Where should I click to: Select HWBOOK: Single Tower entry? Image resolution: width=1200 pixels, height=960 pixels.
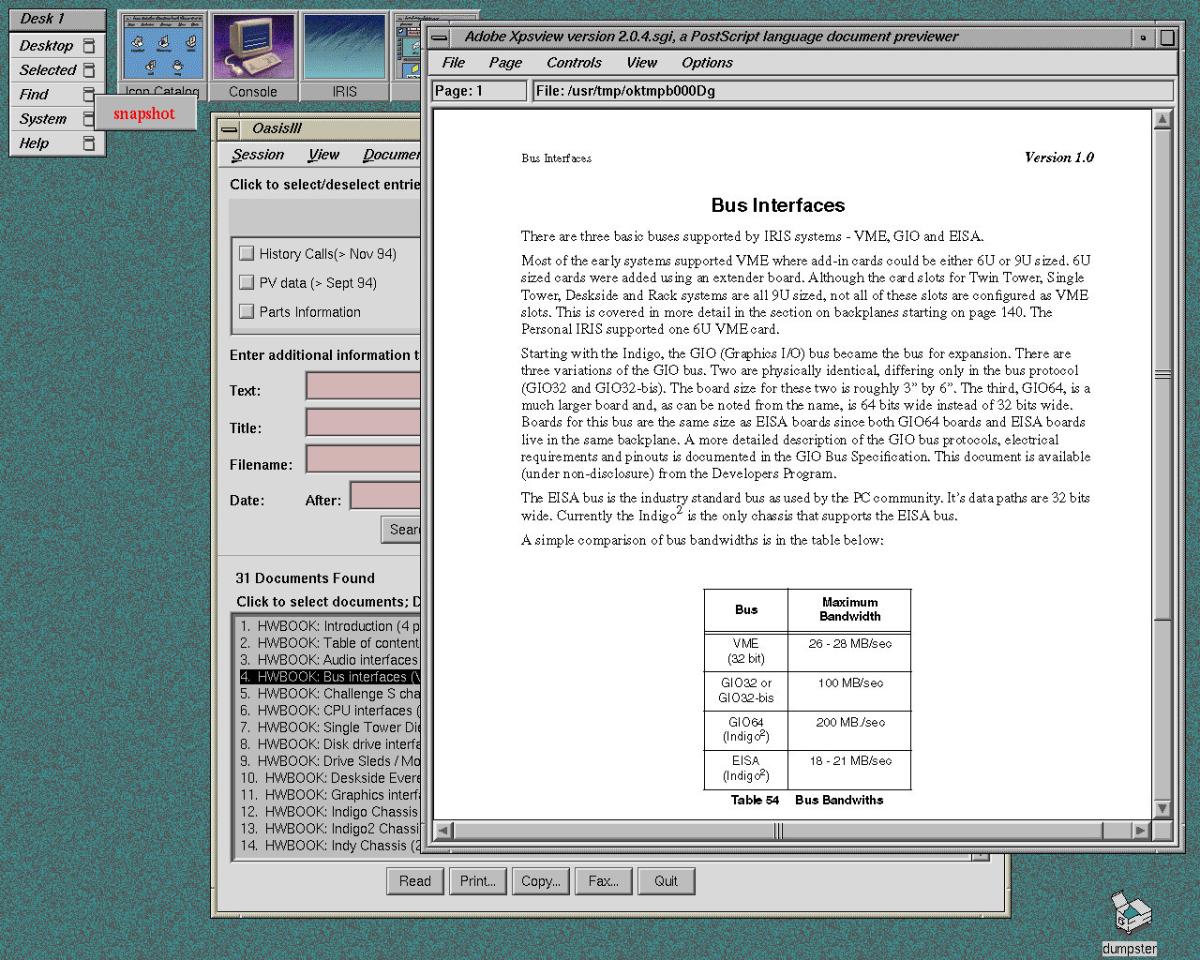click(330, 727)
